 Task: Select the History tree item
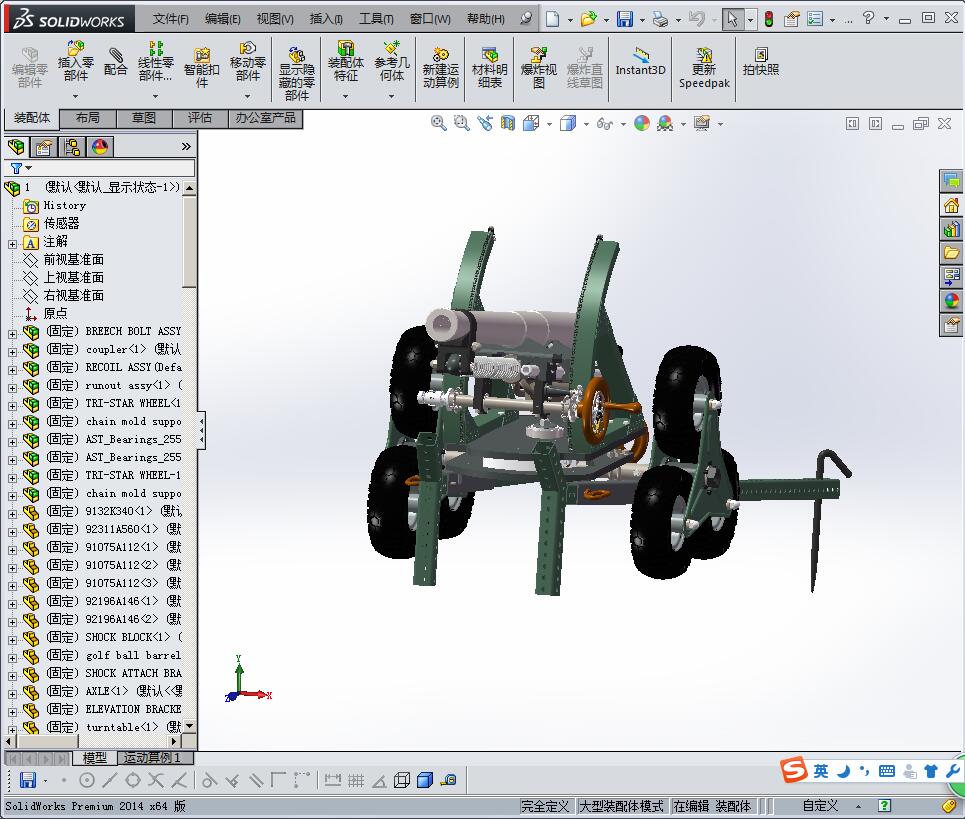point(64,206)
